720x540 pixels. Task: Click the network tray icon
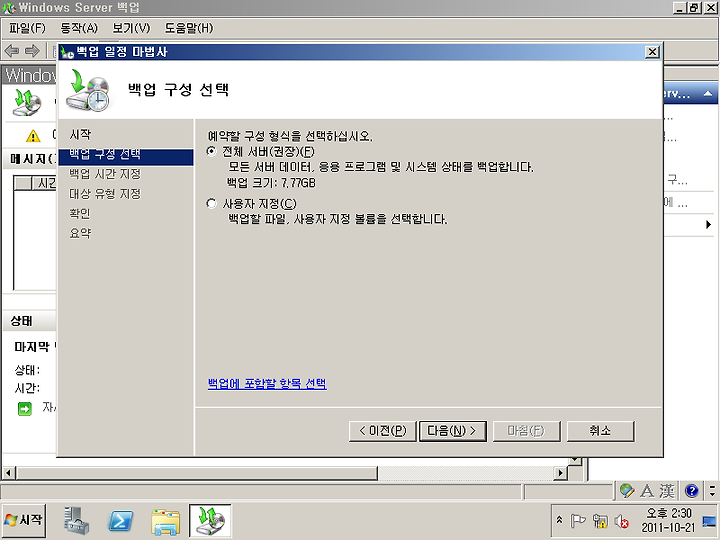(x=600, y=521)
